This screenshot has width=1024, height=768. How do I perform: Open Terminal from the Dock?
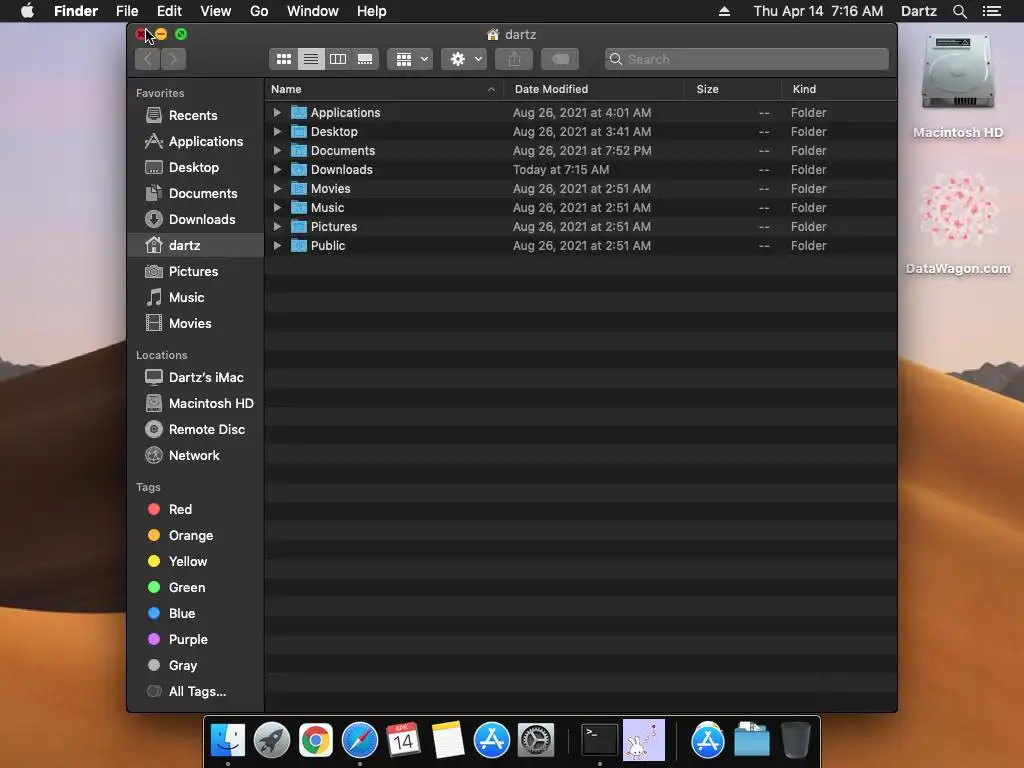[600, 740]
